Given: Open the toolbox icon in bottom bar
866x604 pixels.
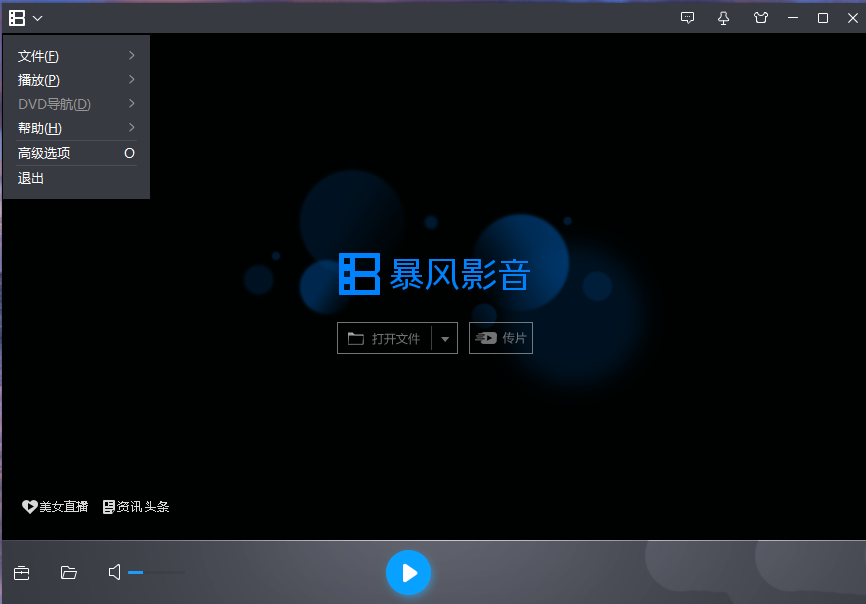Looking at the screenshot, I should click(22, 573).
